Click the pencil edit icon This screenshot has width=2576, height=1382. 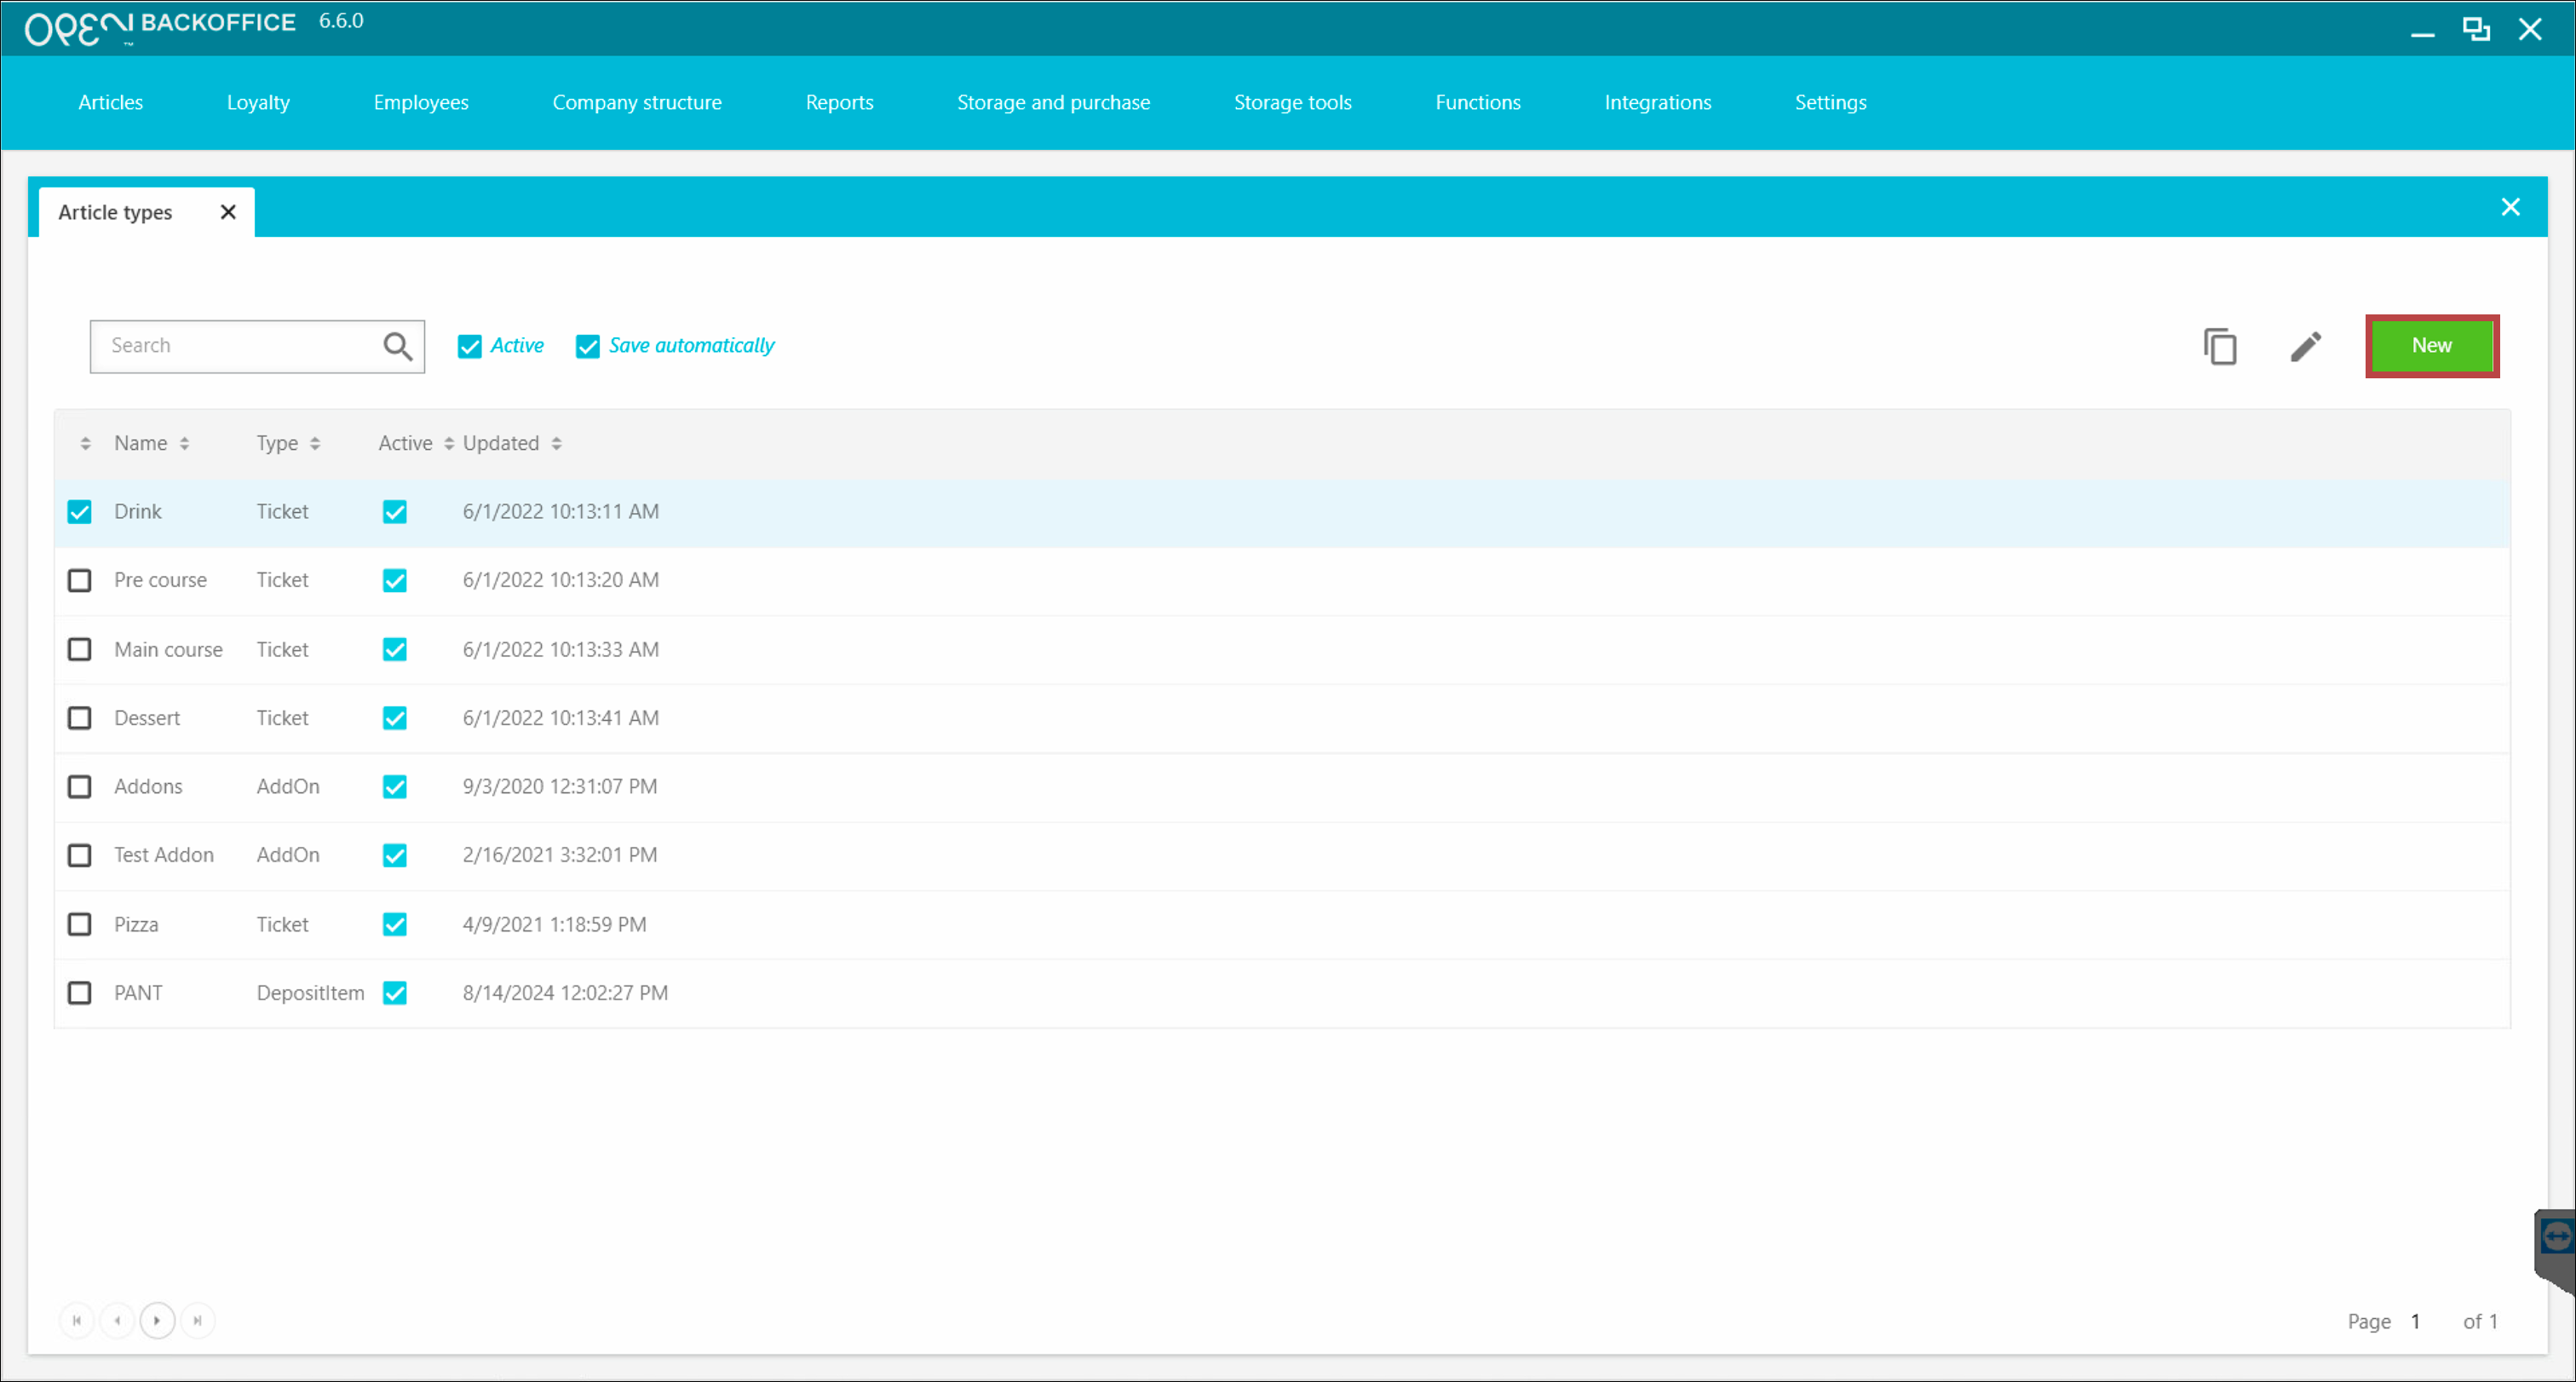tap(2305, 346)
